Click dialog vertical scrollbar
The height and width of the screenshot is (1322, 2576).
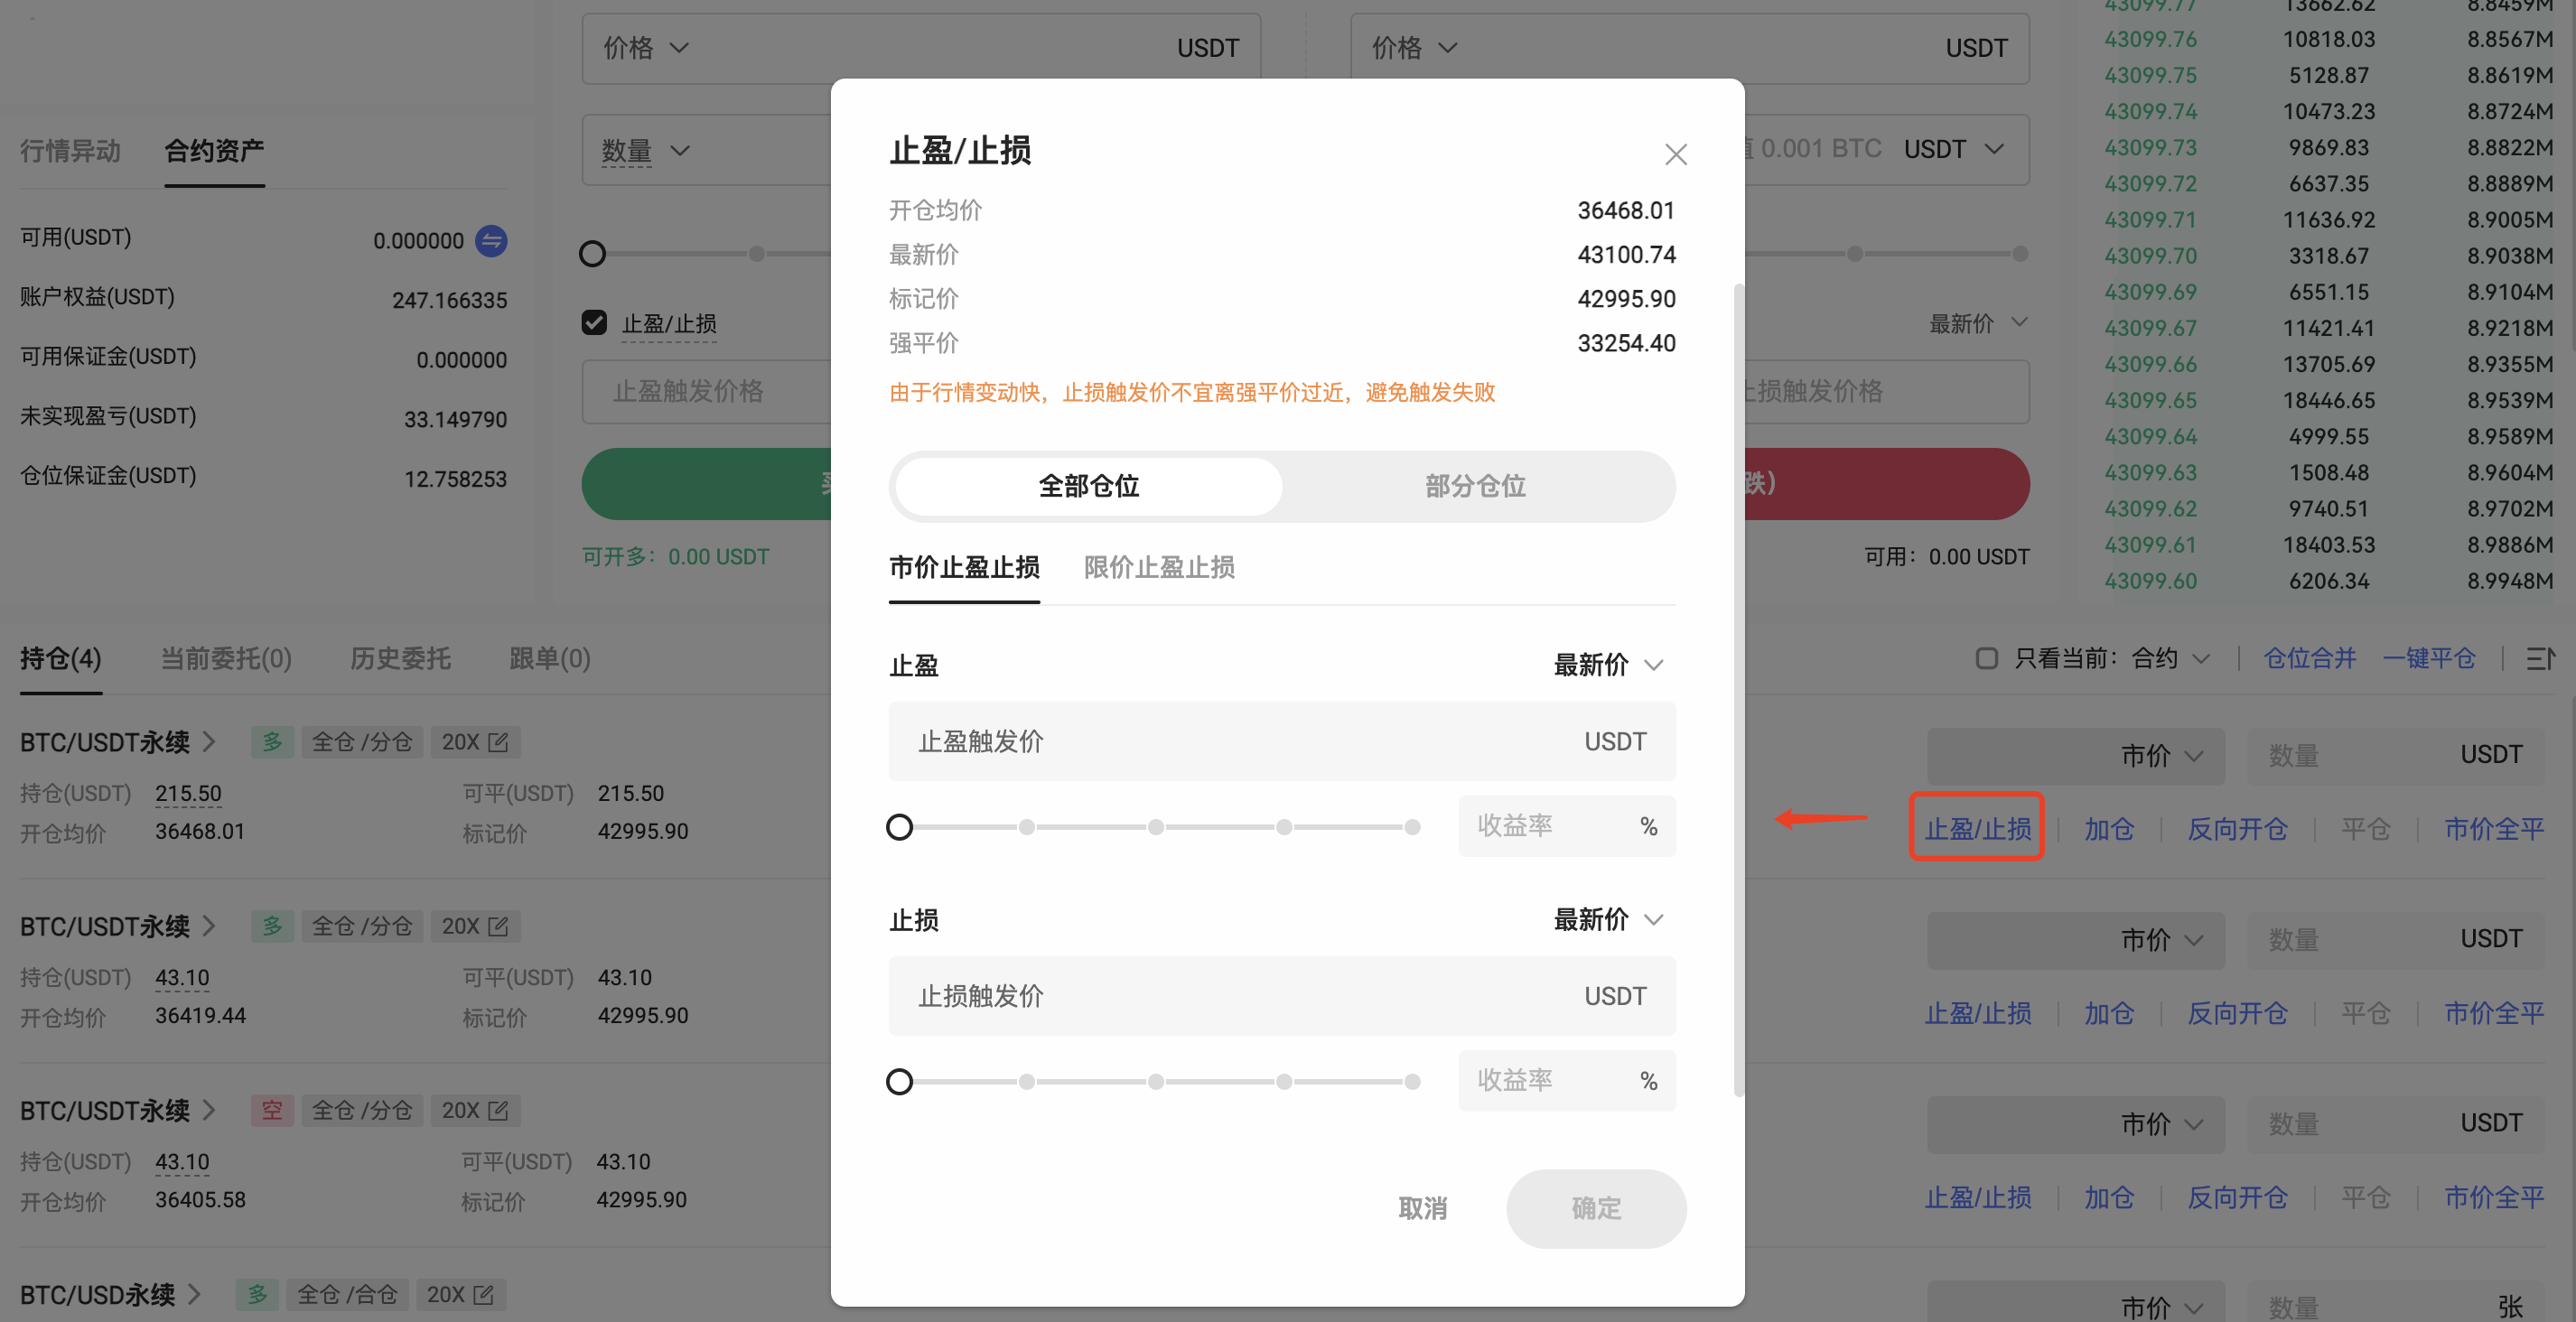1738,690
